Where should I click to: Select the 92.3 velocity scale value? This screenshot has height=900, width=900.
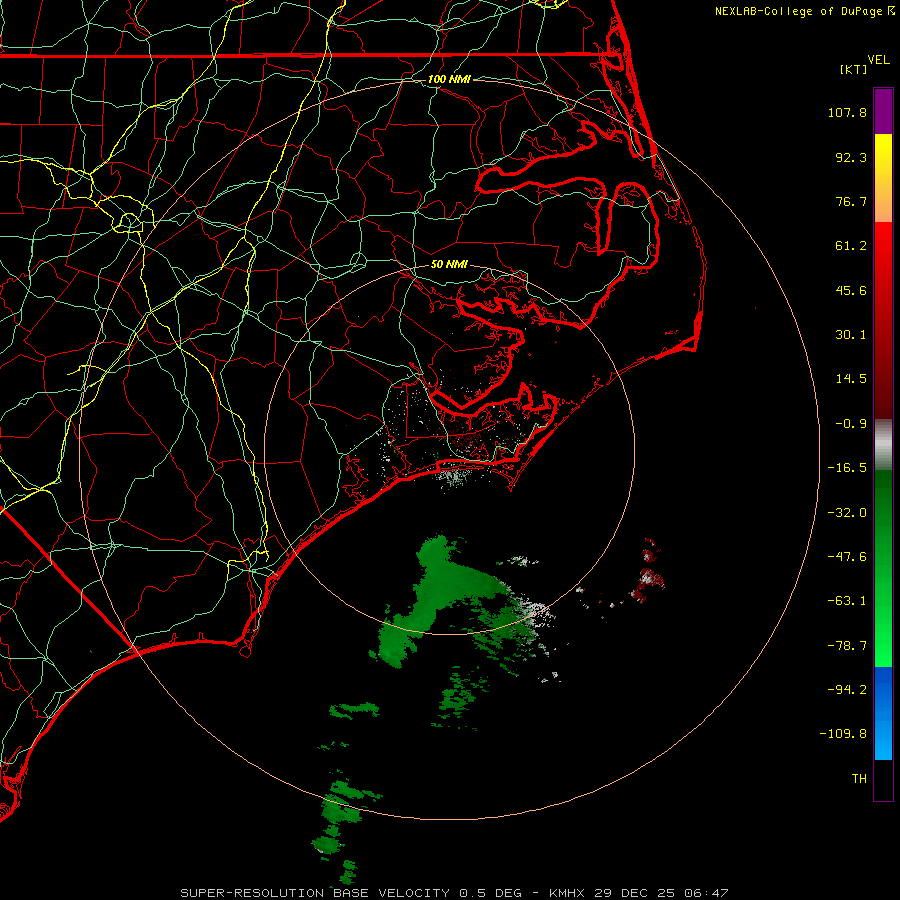click(x=851, y=157)
